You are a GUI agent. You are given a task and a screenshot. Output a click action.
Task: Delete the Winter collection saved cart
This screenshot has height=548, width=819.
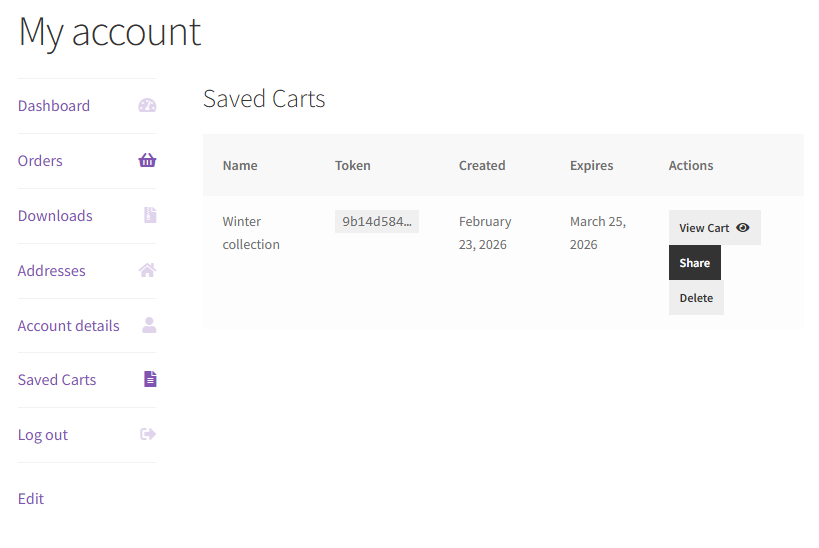(x=696, y=298)
